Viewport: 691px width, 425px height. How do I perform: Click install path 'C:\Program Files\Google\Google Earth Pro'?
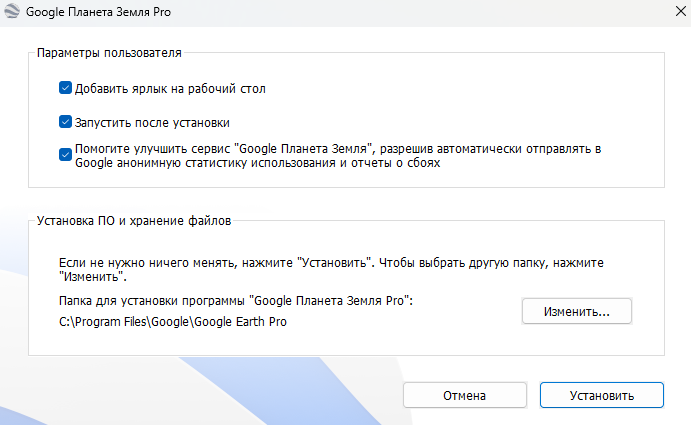[x=173, y=322]
